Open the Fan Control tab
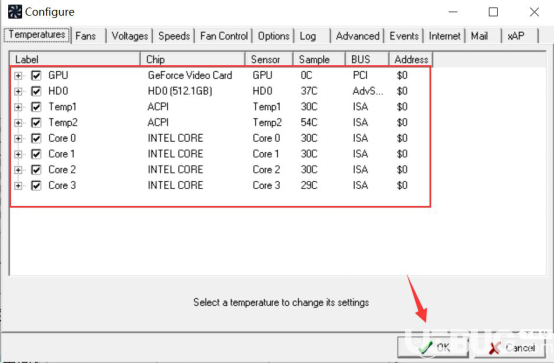 224,36
